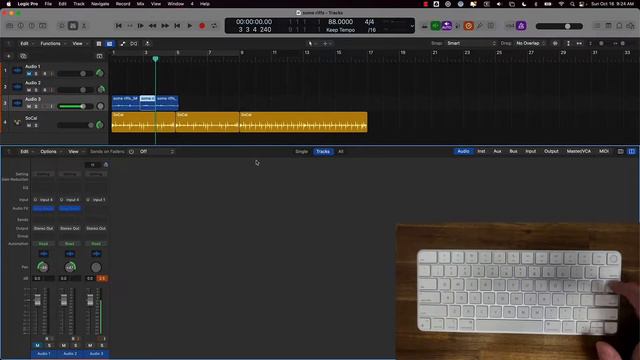Adjust the master volume slider
640x360 pixels.
pyautogui.click(x=559, y=26)
